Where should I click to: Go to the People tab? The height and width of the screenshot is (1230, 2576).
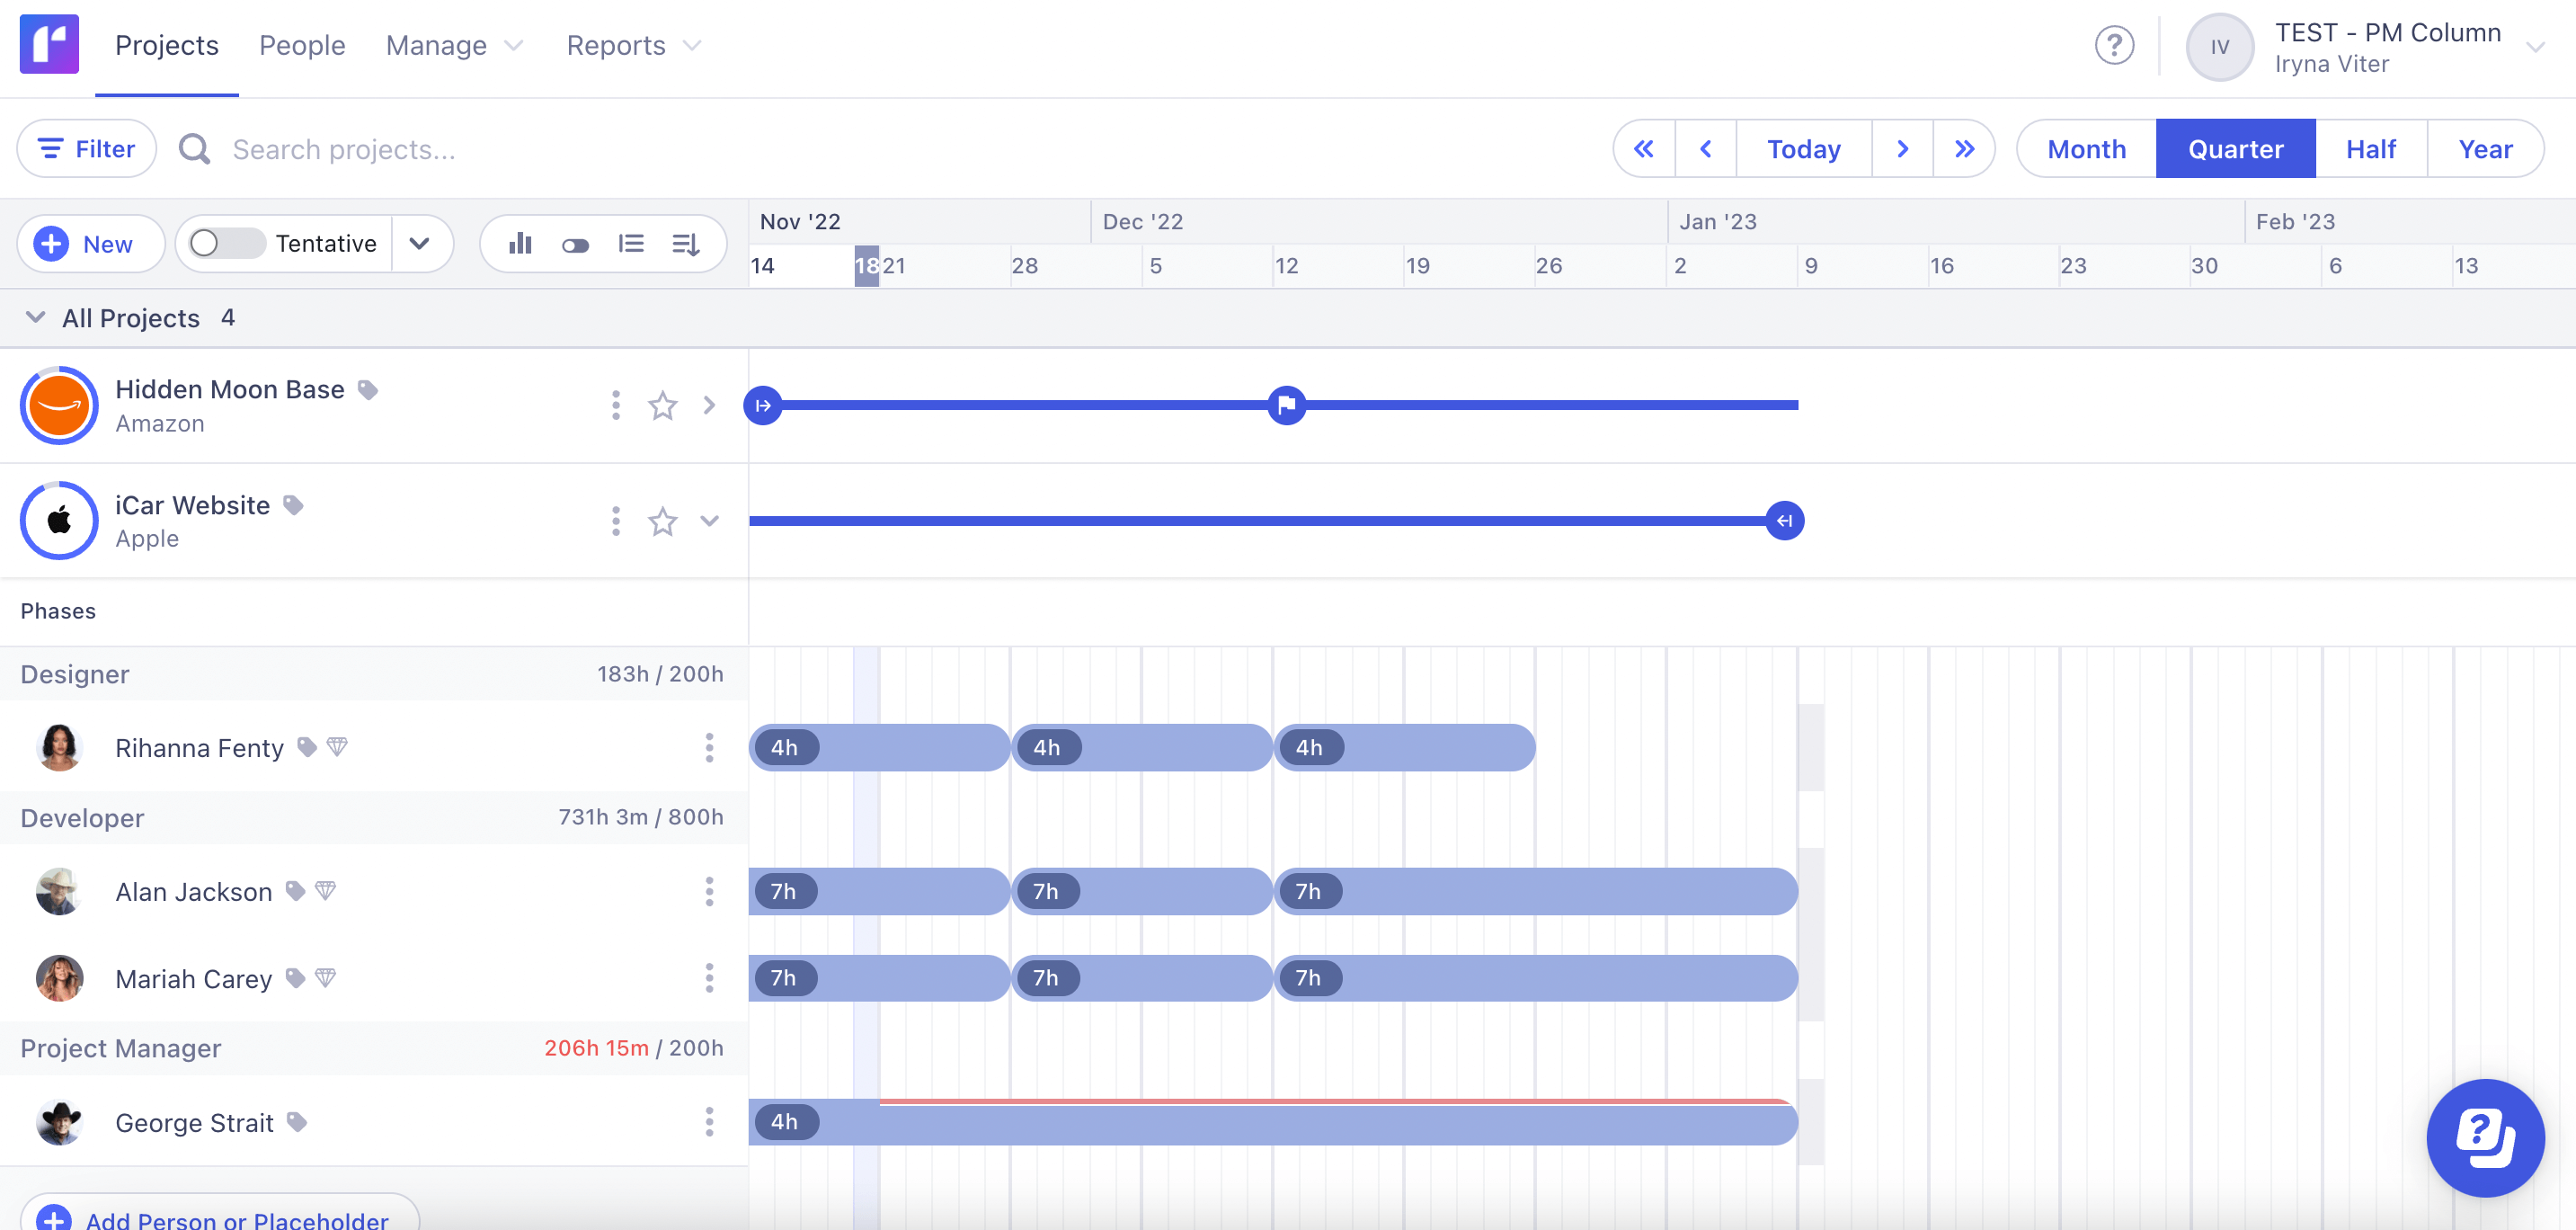302,46
